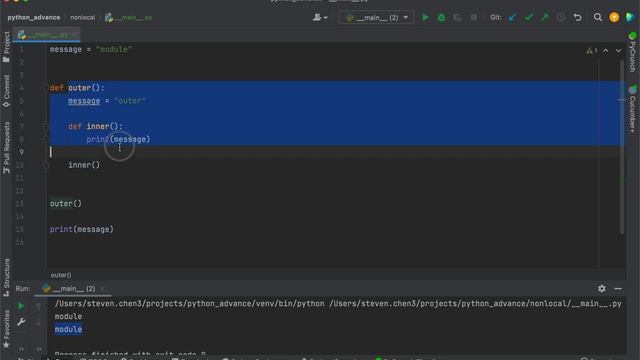This screenshot has height=360, width=640.
Task: Open the Favorites tool window
Action: click(x=6, y=329)
